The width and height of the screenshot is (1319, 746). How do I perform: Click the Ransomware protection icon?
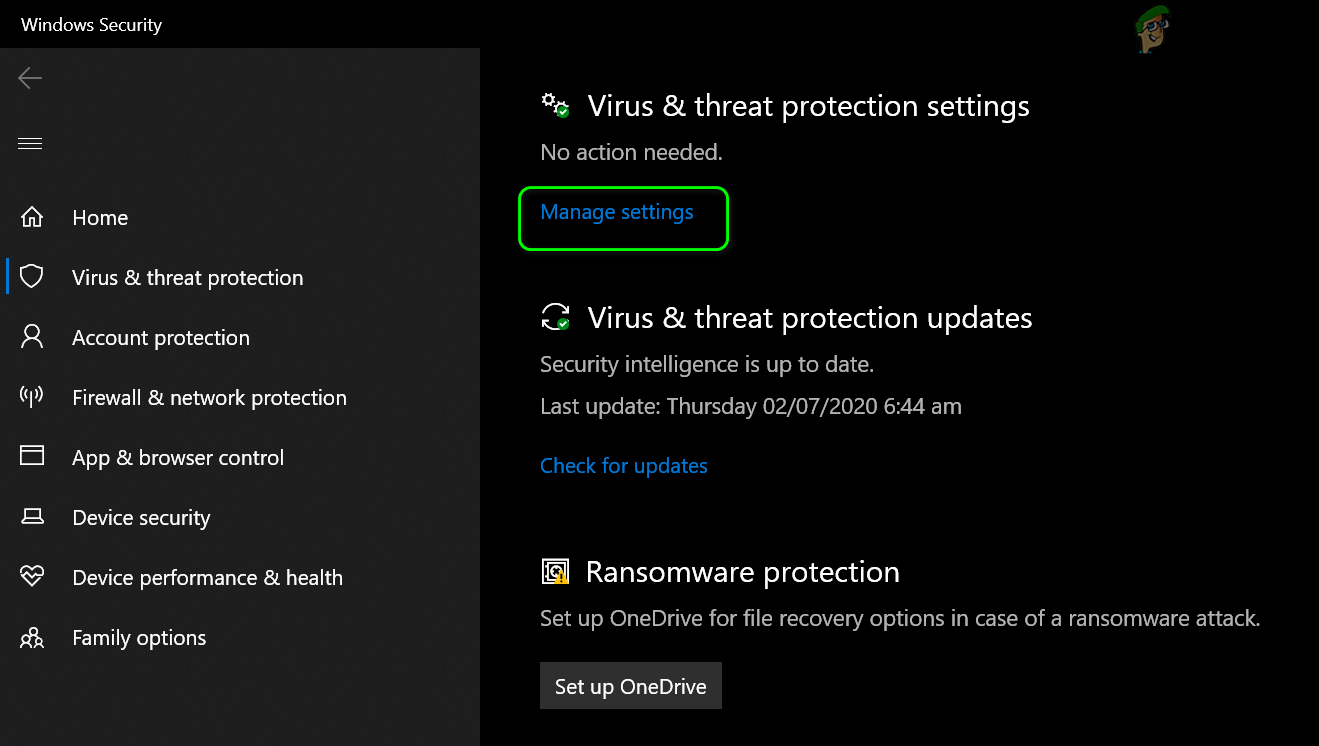point(555,572)
